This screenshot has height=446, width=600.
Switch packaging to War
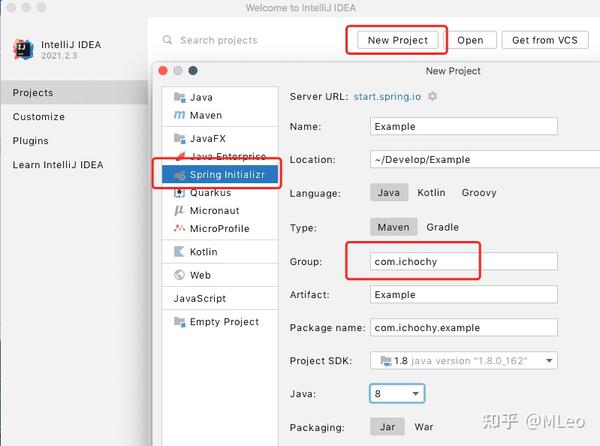tap(424, 427)
